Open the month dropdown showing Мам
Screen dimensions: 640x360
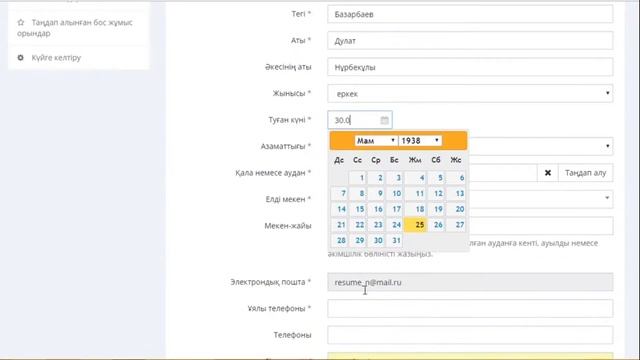tap(376, 140)
